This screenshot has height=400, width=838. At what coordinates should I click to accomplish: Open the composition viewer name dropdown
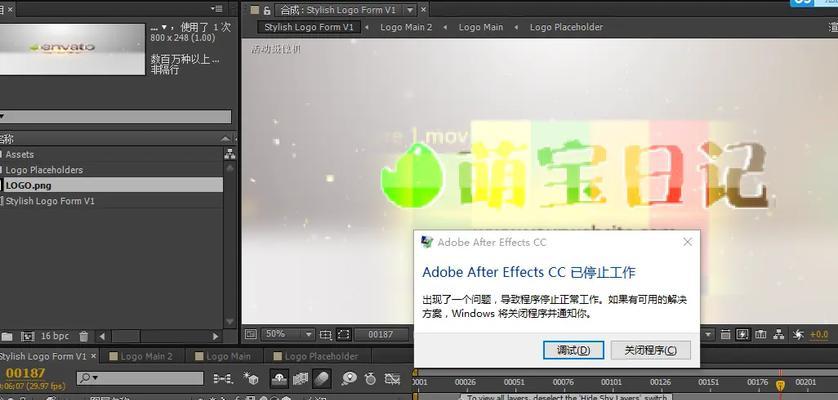409,10
